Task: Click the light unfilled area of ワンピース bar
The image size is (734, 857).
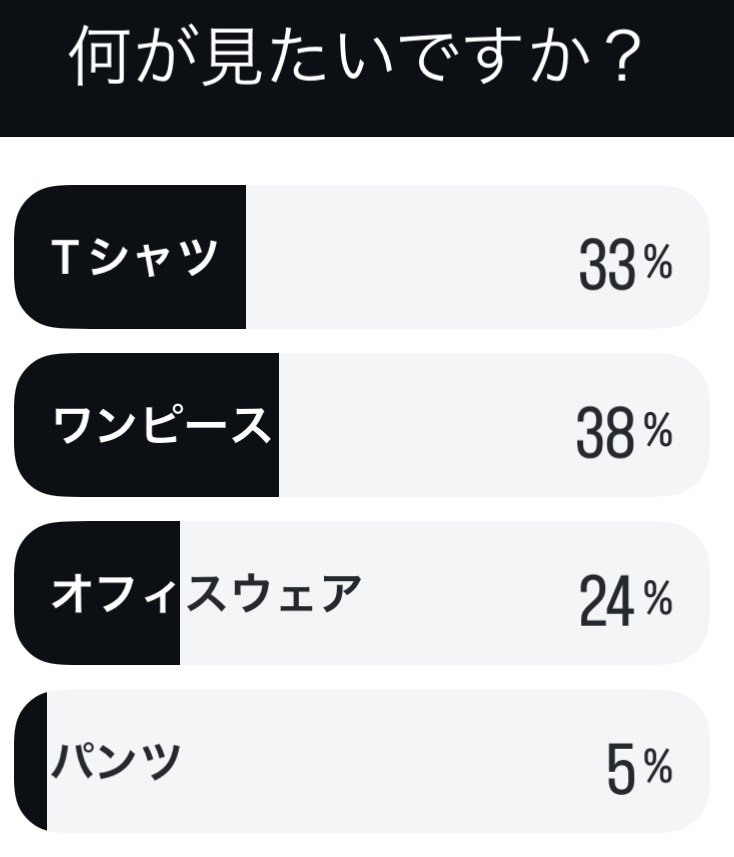Action: (426, 425)
